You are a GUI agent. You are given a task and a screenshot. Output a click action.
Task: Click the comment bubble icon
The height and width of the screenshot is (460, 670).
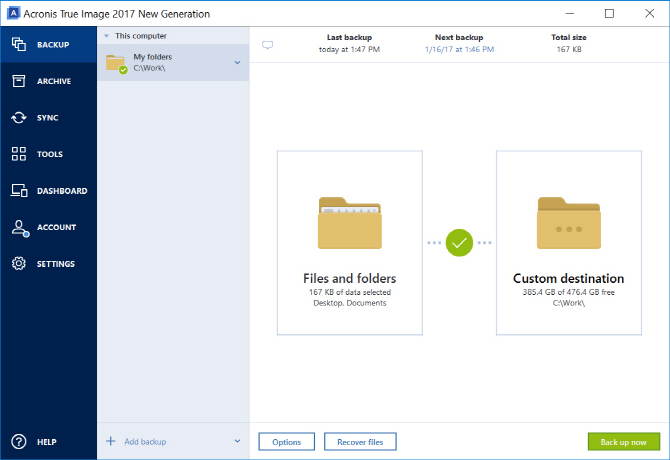pyautogui.click(x=267, y=45)
